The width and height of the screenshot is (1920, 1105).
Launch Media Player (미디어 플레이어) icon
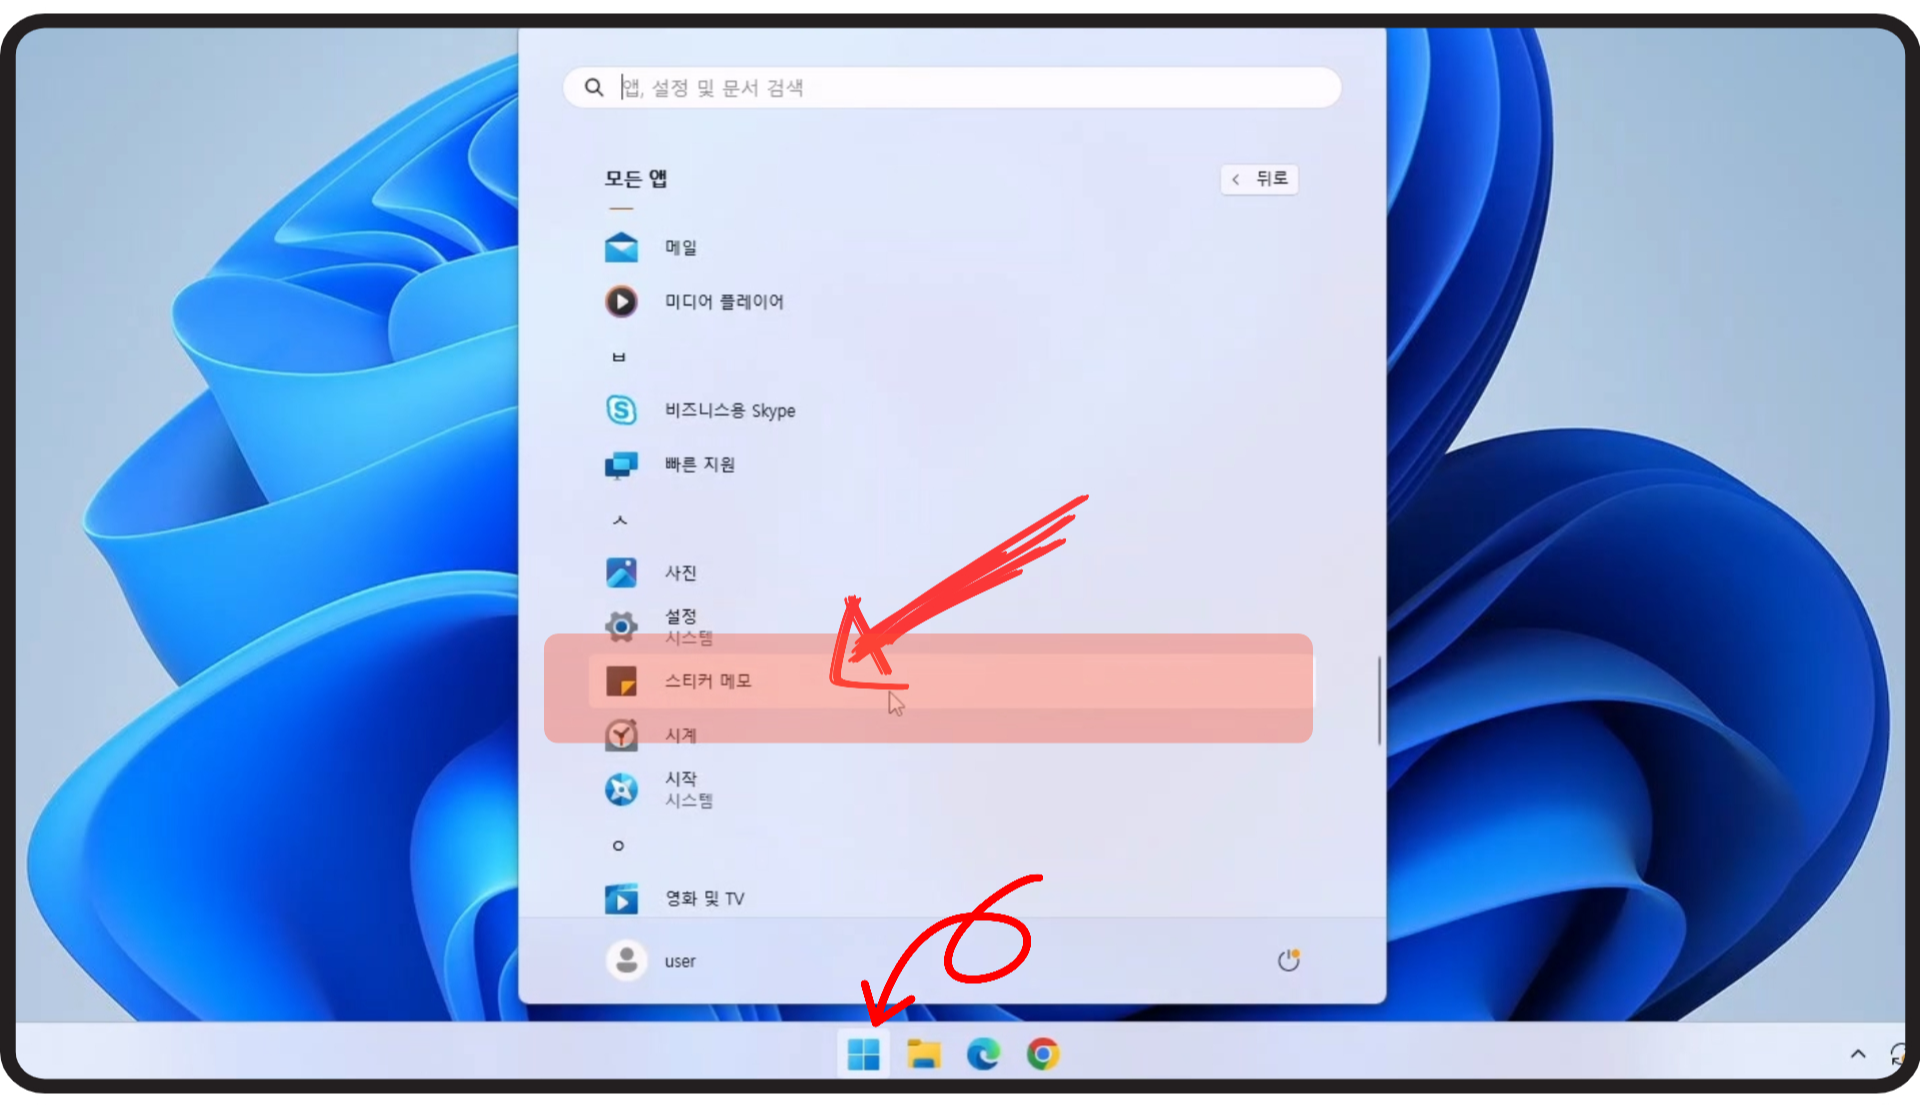click(x=621, y=301)
